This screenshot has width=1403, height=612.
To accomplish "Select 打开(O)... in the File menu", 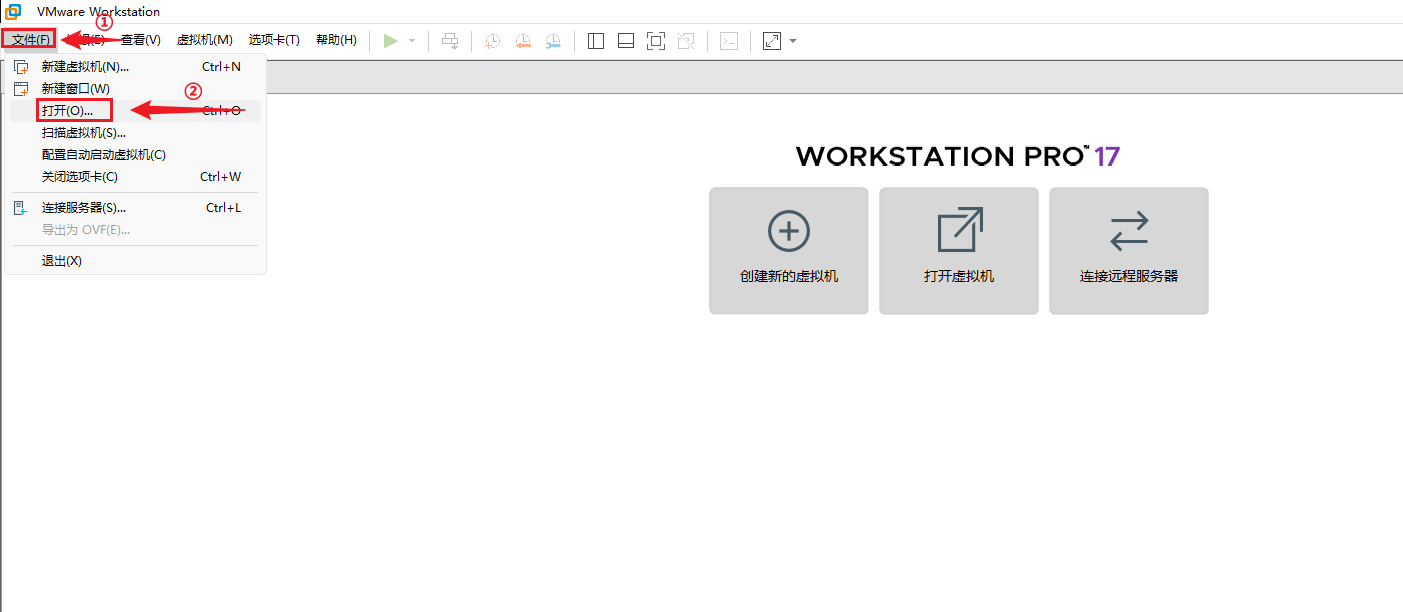I will tap(67, 111).
